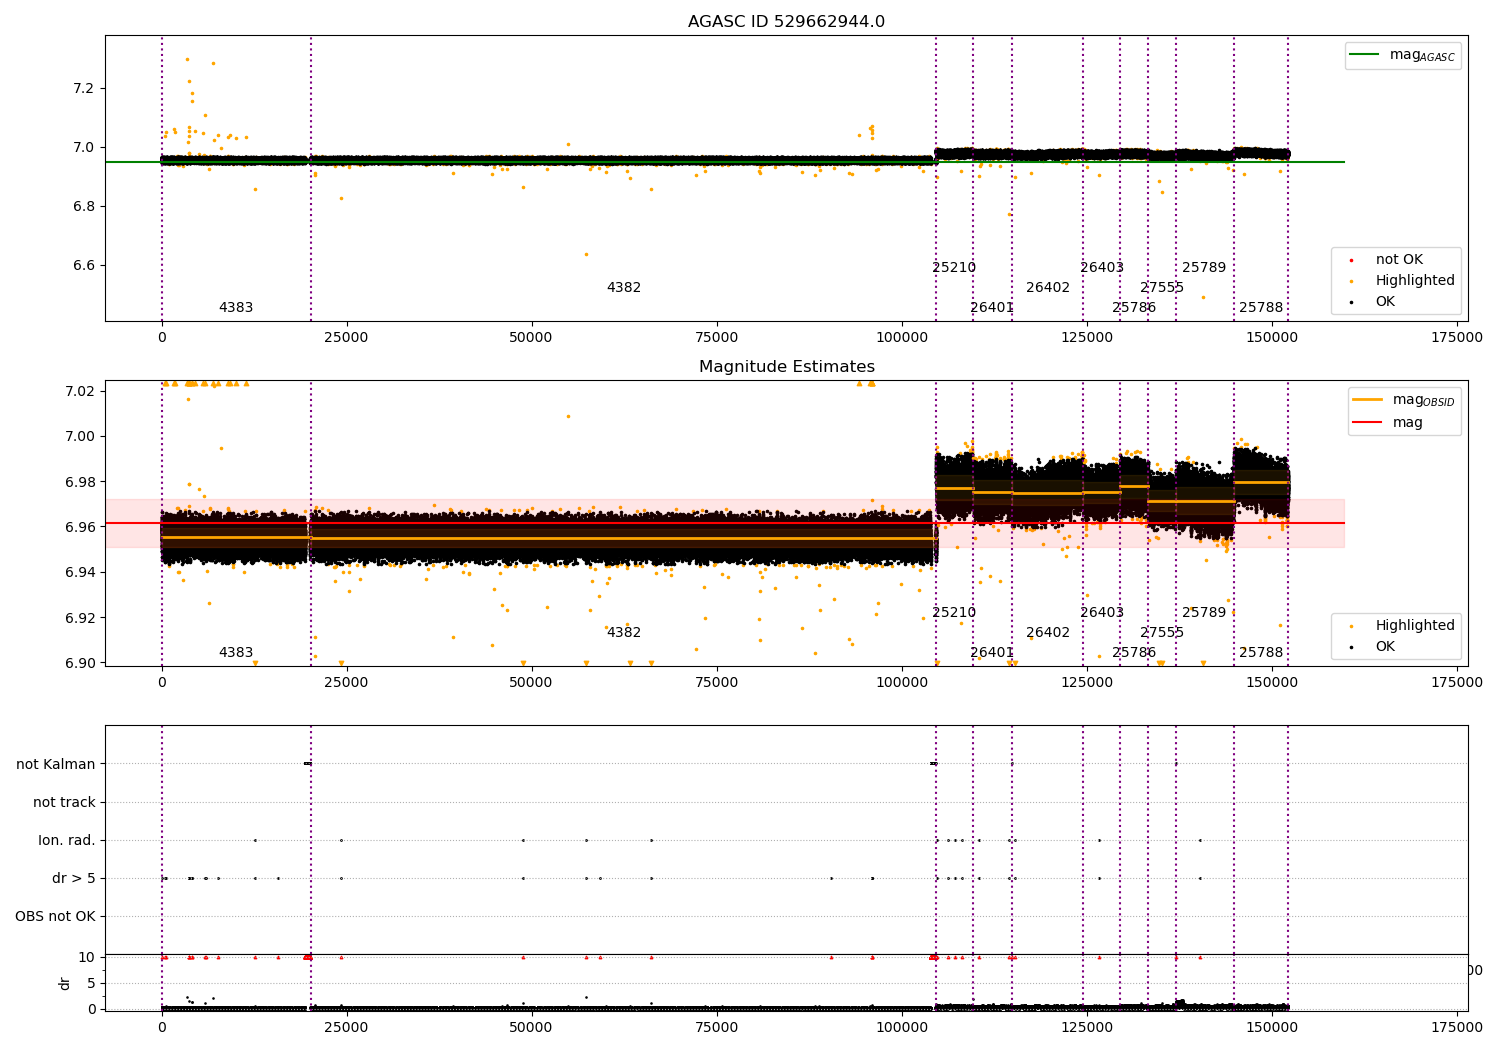The width and height of the screenshot is (1500, 1050).
Task: Click the 6.6 y-axis tick label
Action: tap(84, 266)
